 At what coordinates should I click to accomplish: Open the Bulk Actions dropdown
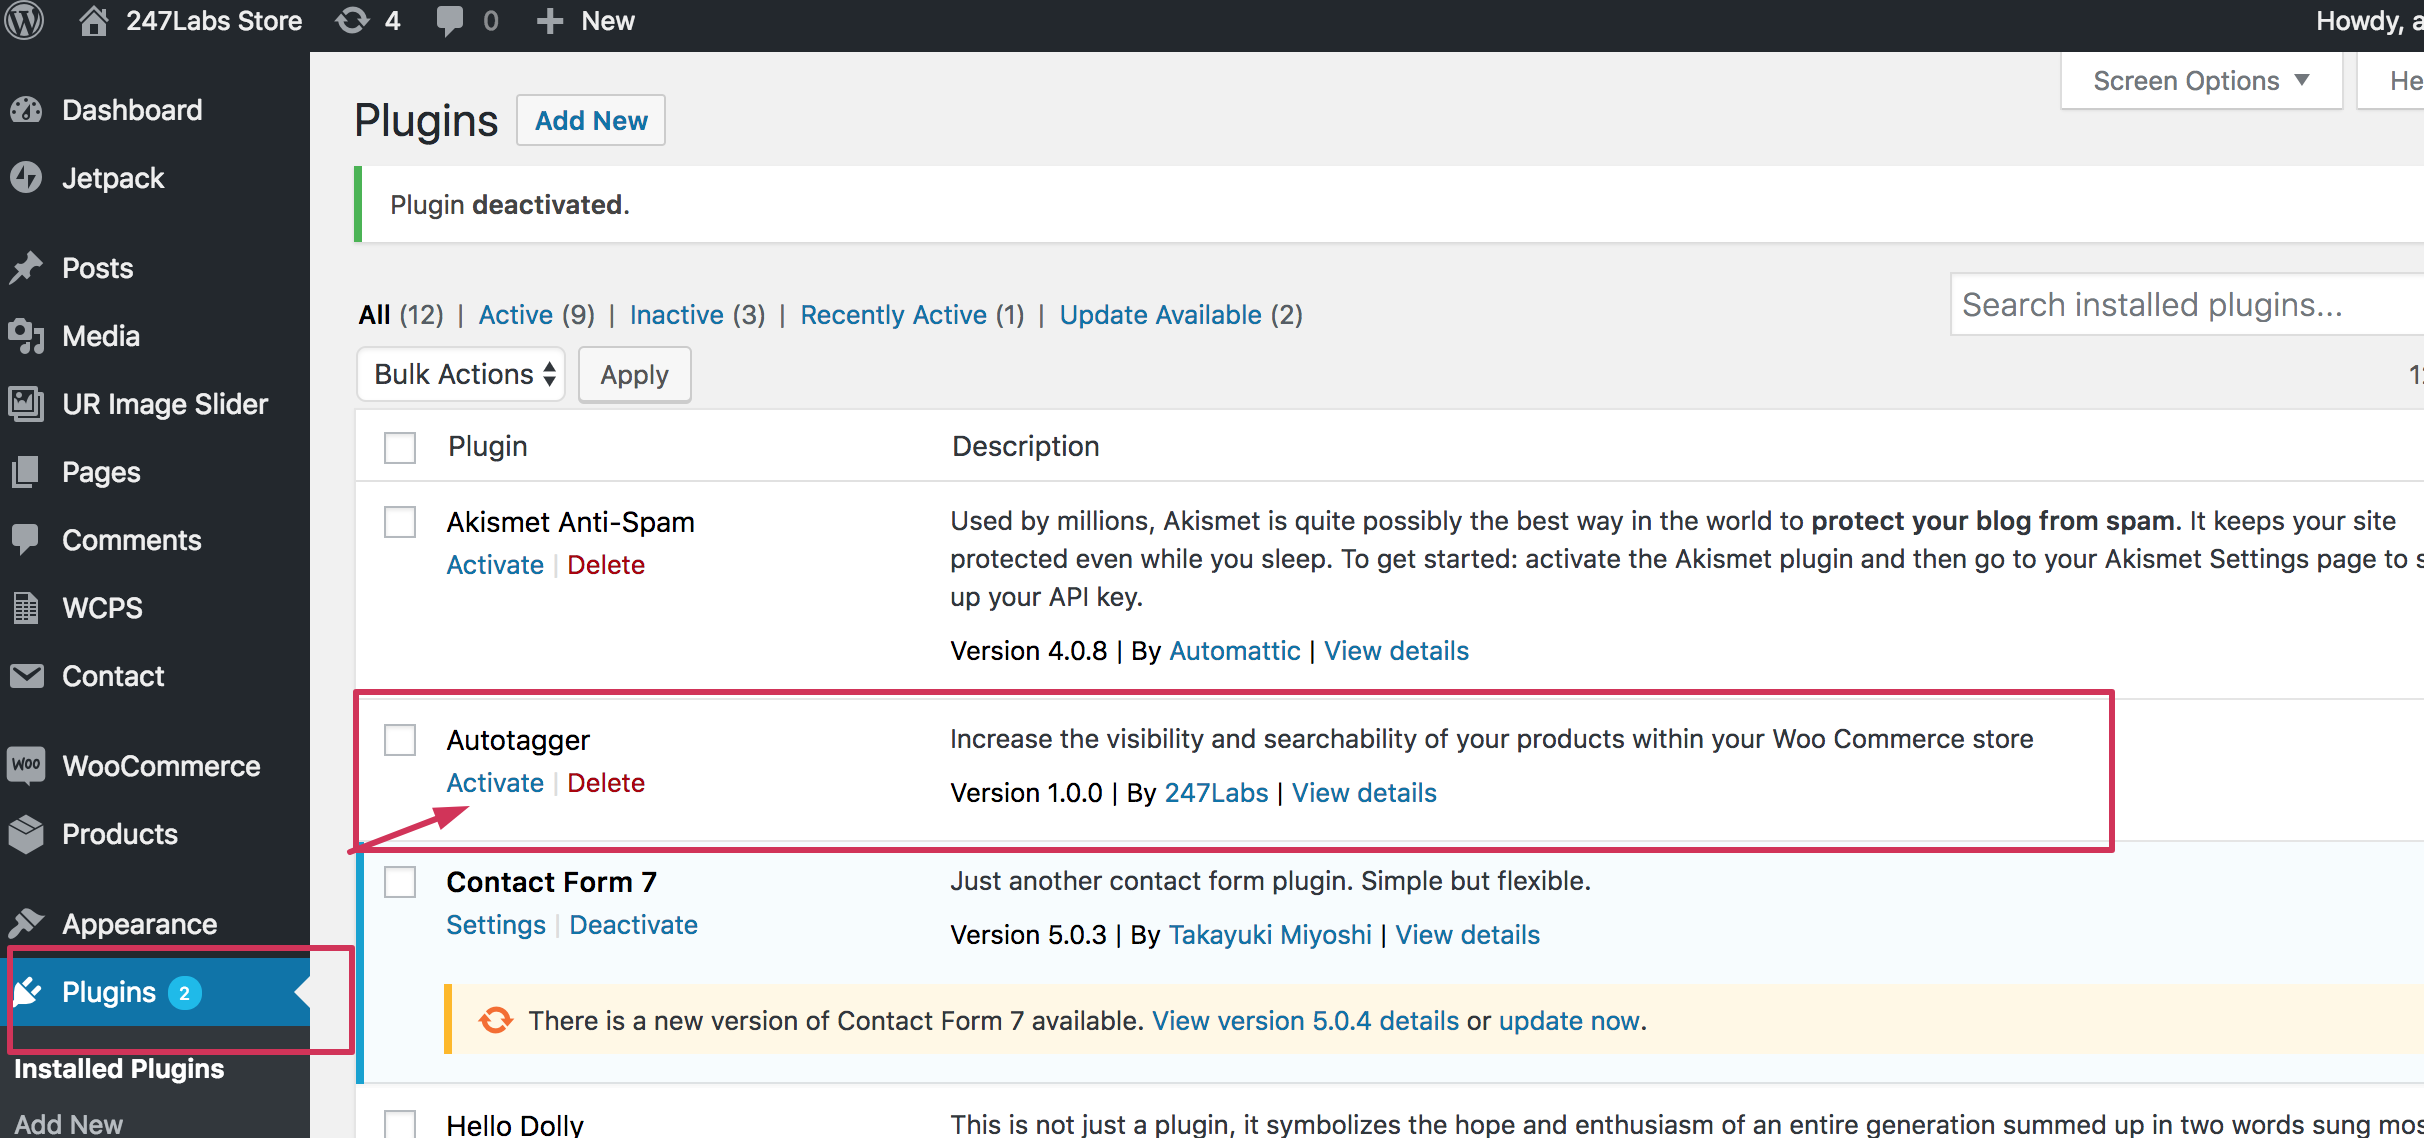[x=461, y=374]
